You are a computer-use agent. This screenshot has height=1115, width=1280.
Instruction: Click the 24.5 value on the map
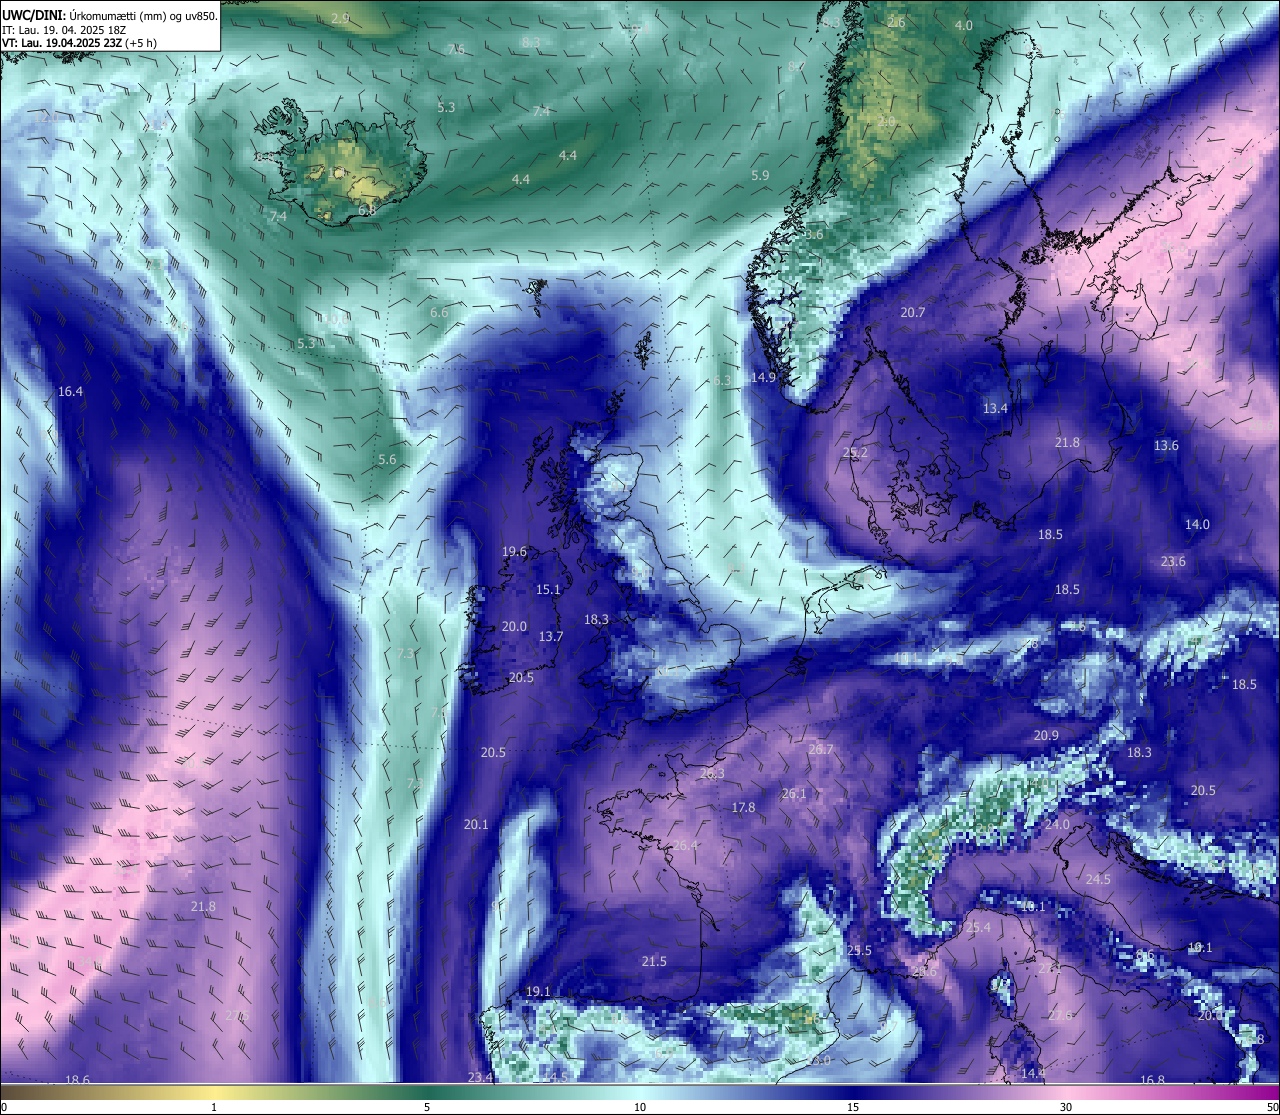click(1098, 880)
